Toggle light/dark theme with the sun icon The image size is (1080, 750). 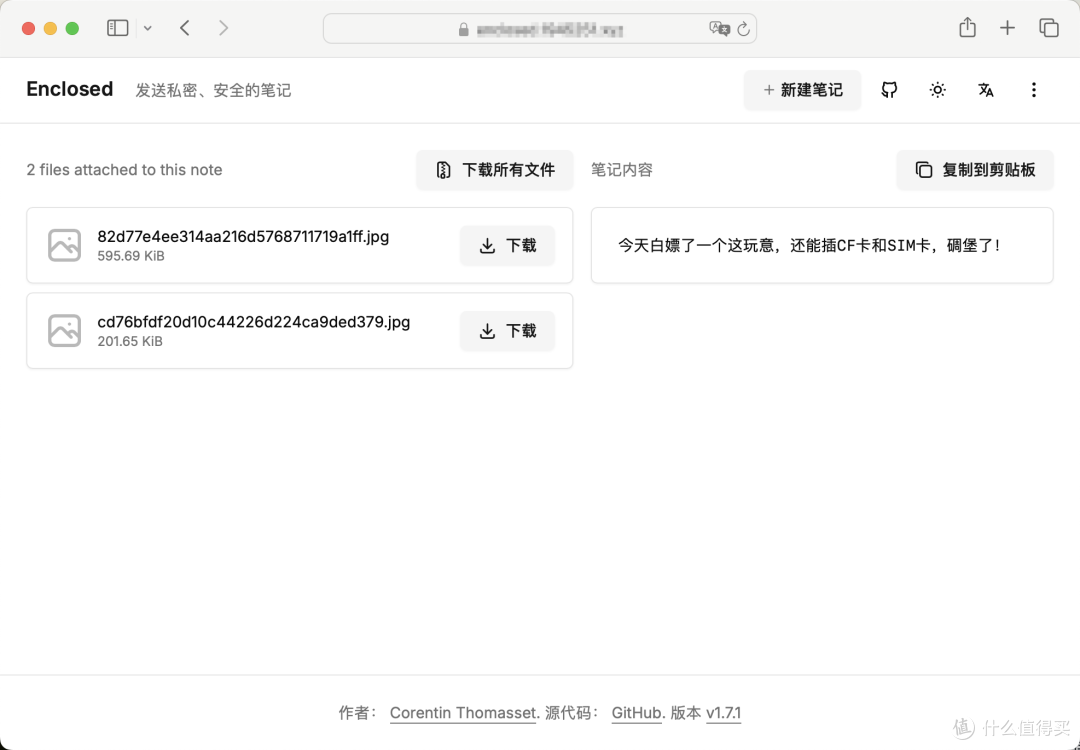coord(937,90)
